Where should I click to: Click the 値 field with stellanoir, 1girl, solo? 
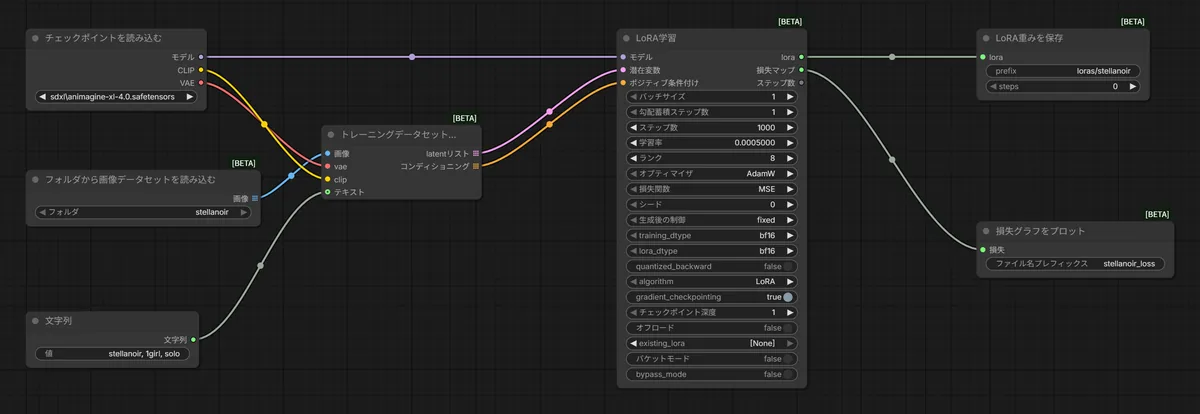pyautogui.click(x=112, y=354)
